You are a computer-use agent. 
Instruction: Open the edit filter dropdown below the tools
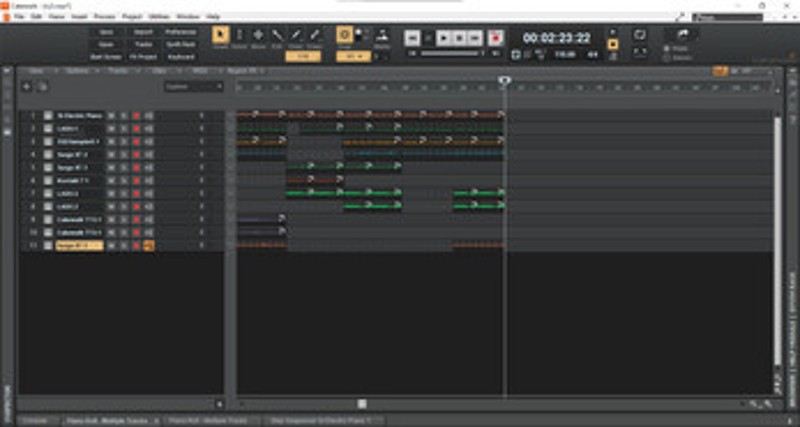(303, 57)
